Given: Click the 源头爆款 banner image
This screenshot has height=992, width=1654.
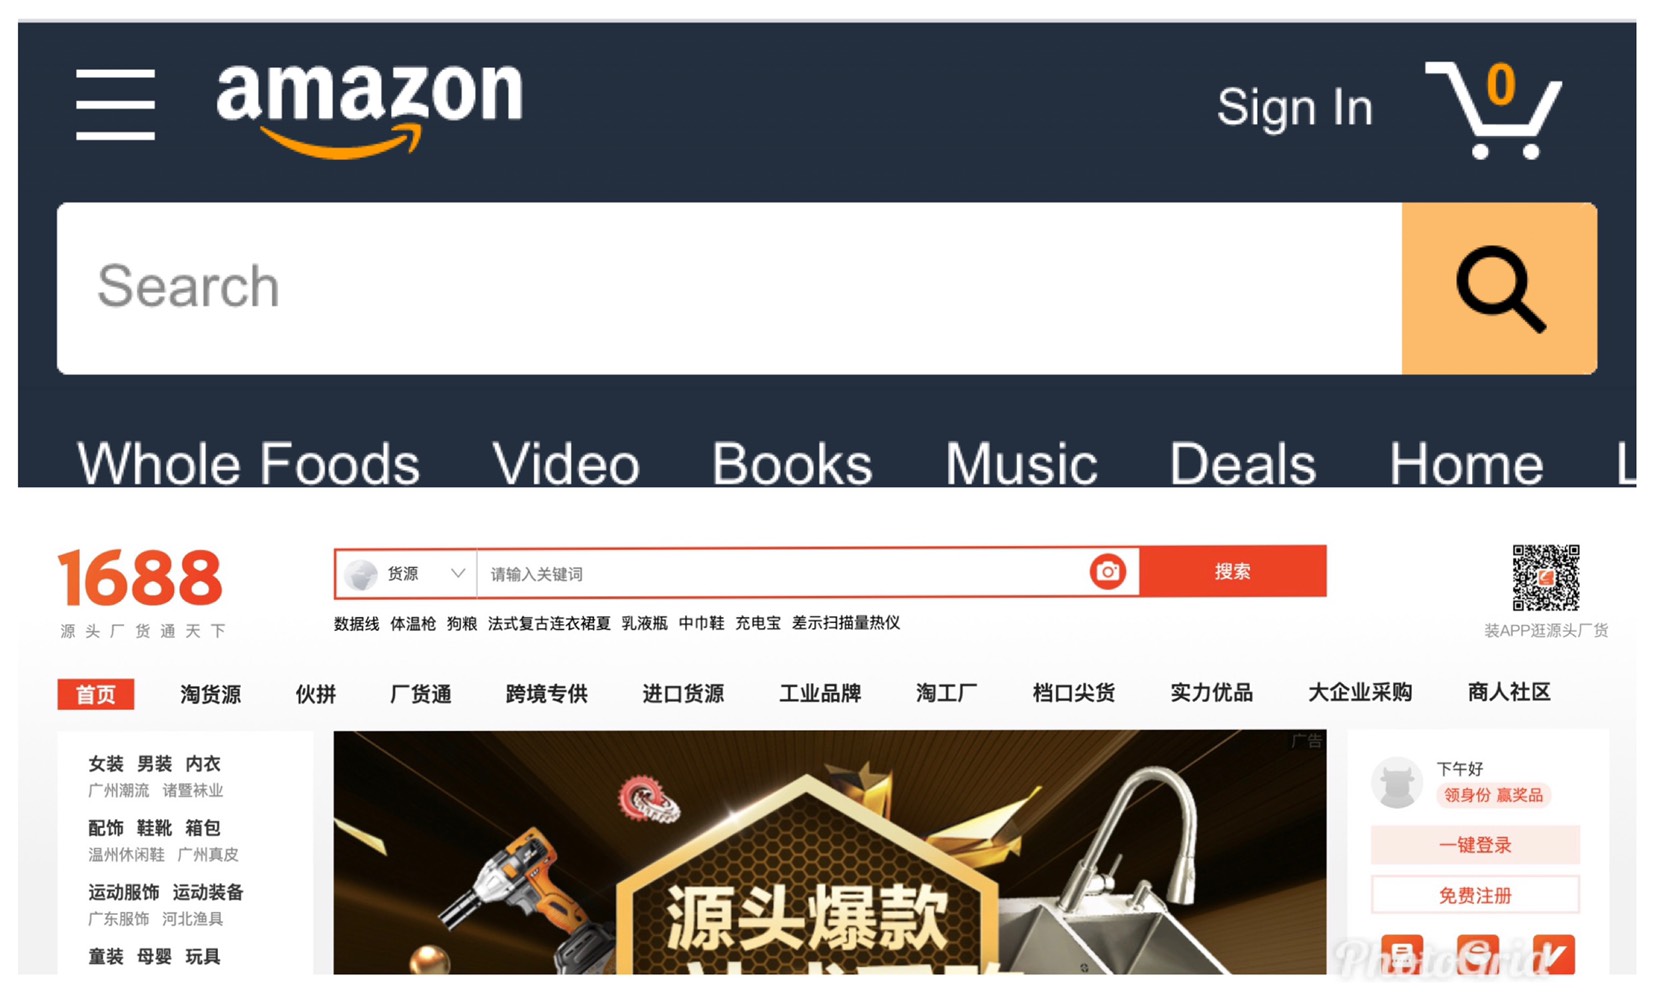Looking at the screenshot, I should [x=830, y=852].
